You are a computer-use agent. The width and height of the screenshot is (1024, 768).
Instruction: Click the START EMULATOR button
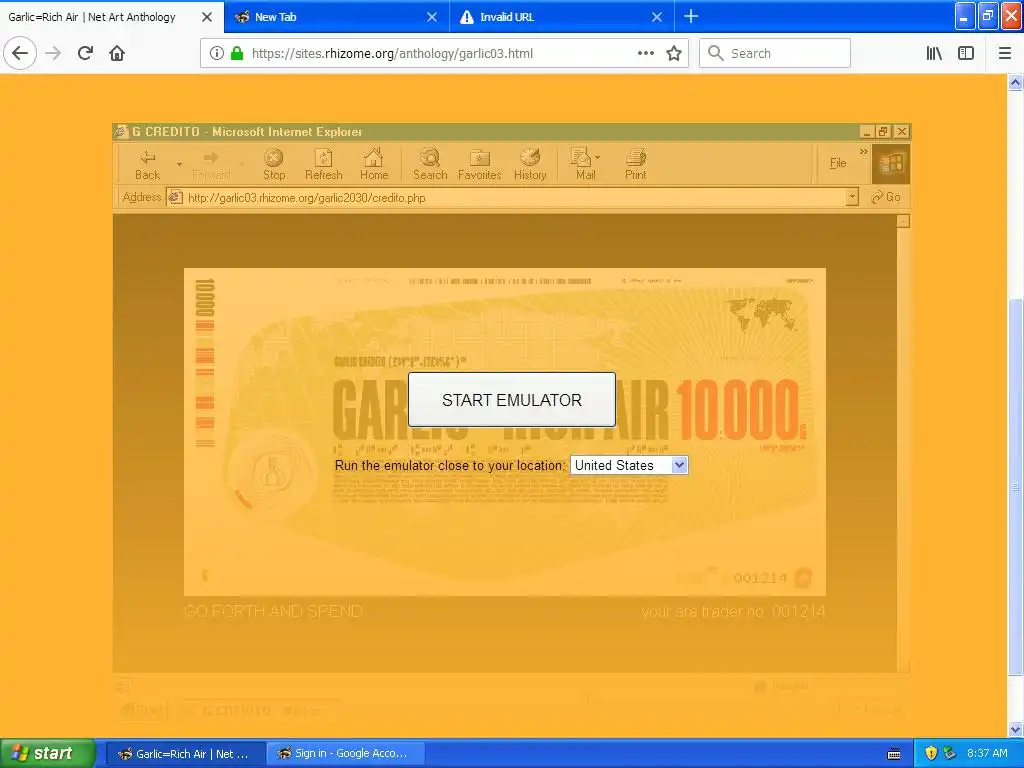(x=511, y=400)
